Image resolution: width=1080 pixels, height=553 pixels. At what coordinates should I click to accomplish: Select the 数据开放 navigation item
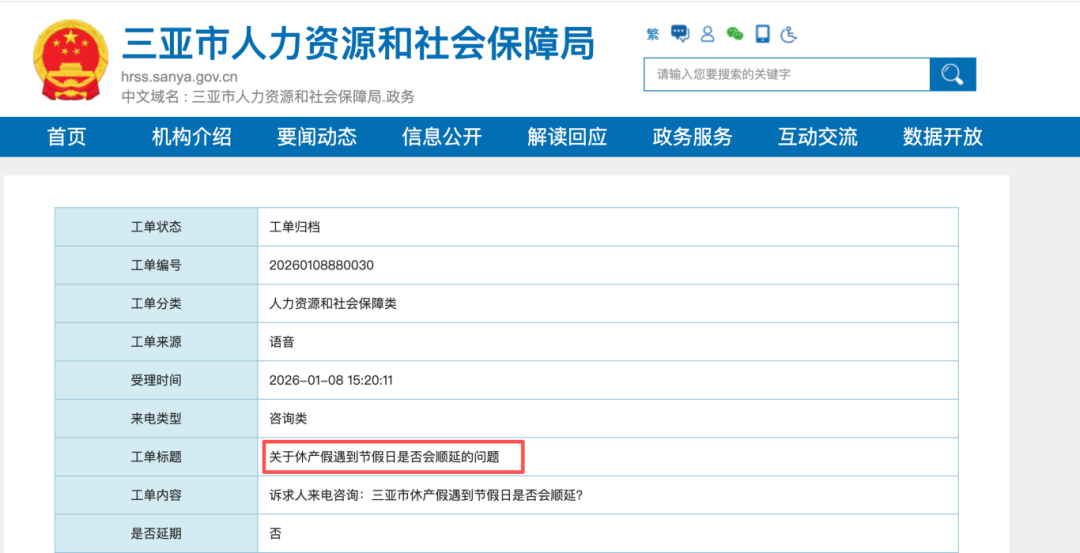[x=943, y=137]
